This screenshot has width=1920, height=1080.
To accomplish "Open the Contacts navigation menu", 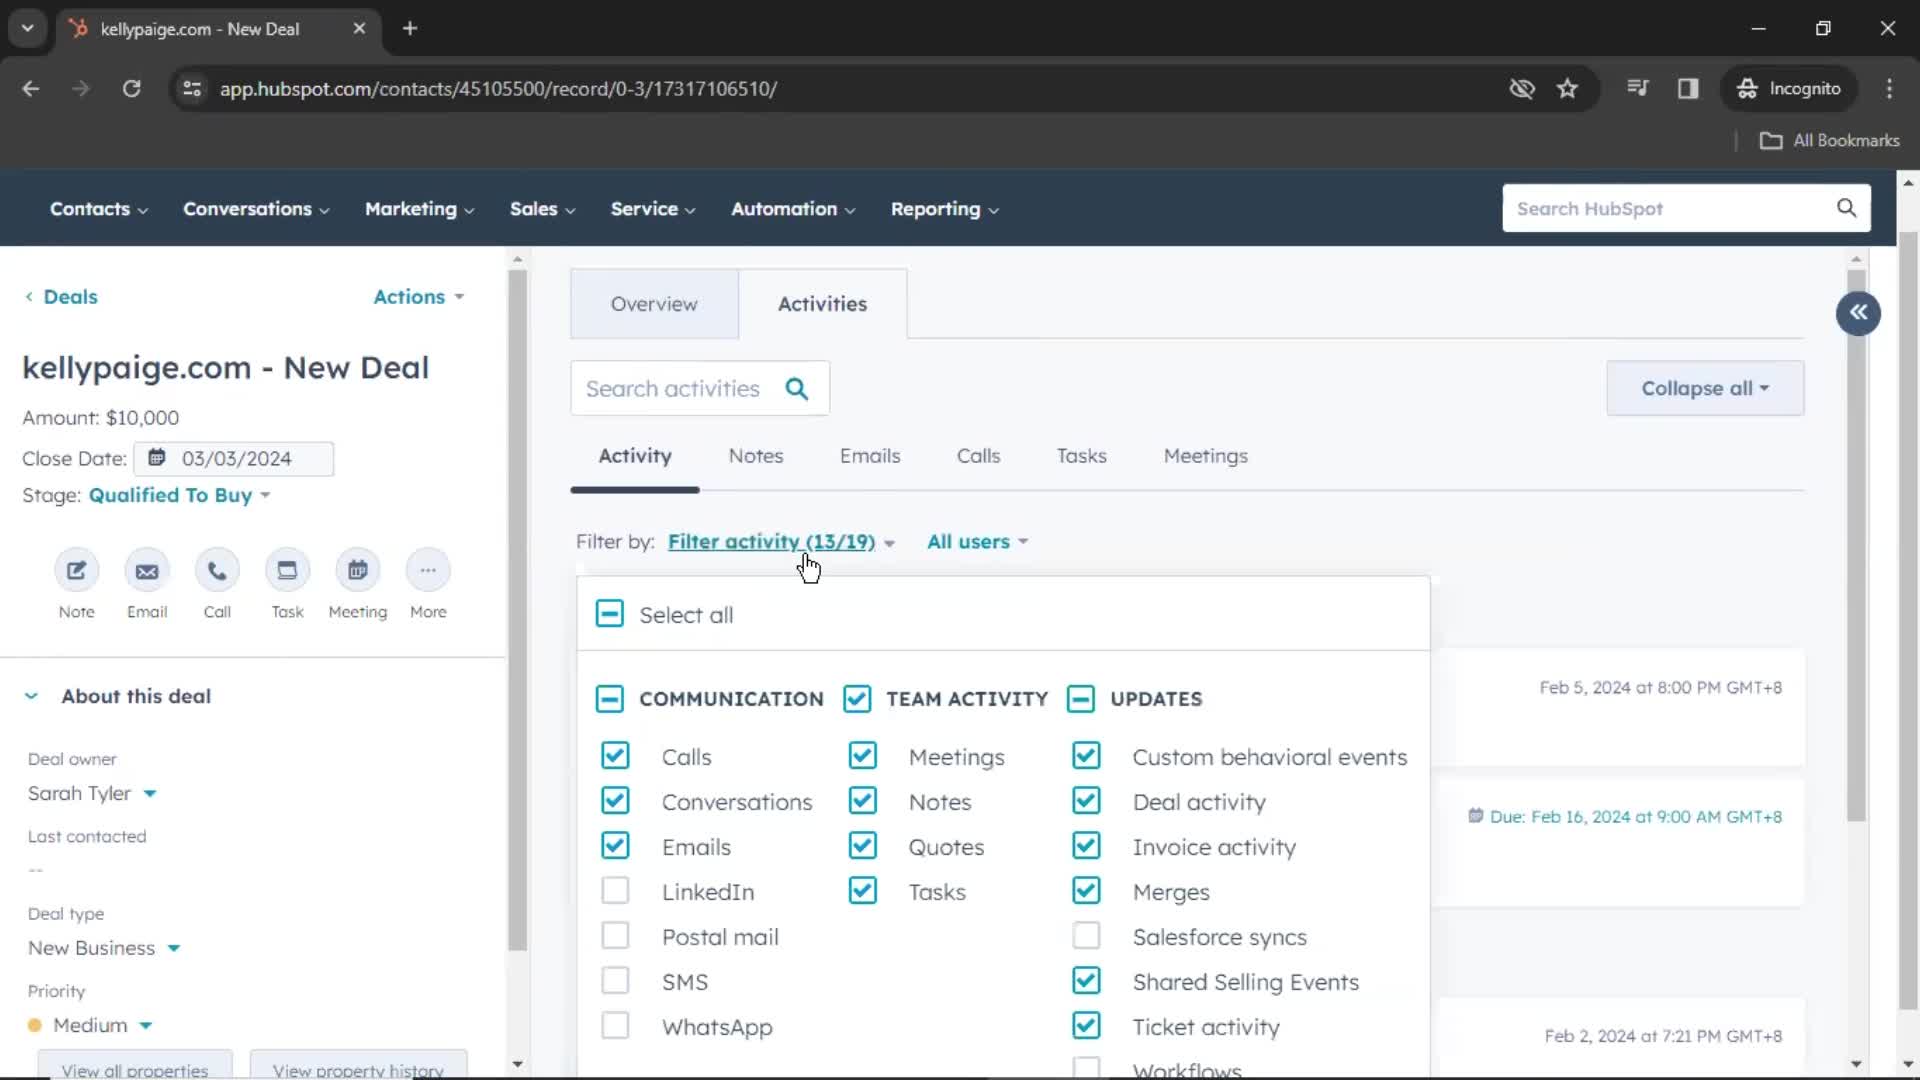I will [99, 209].
